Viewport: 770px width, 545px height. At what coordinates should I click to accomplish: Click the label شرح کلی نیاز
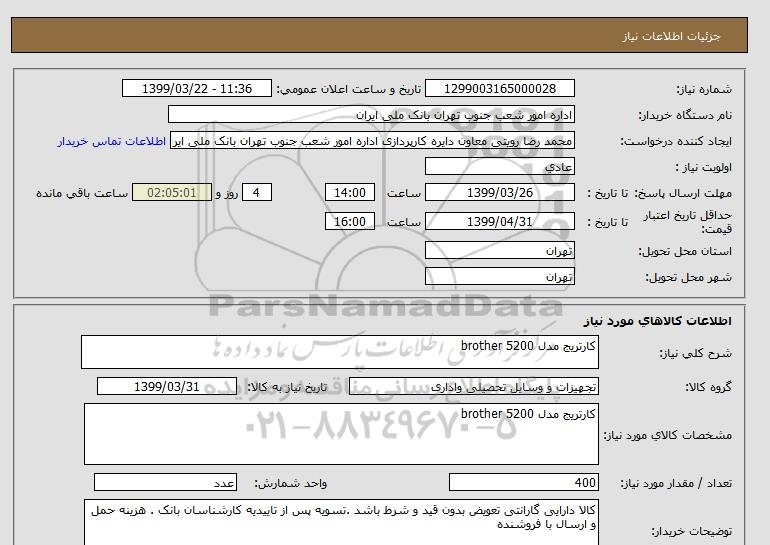click(x=695, y=353)
